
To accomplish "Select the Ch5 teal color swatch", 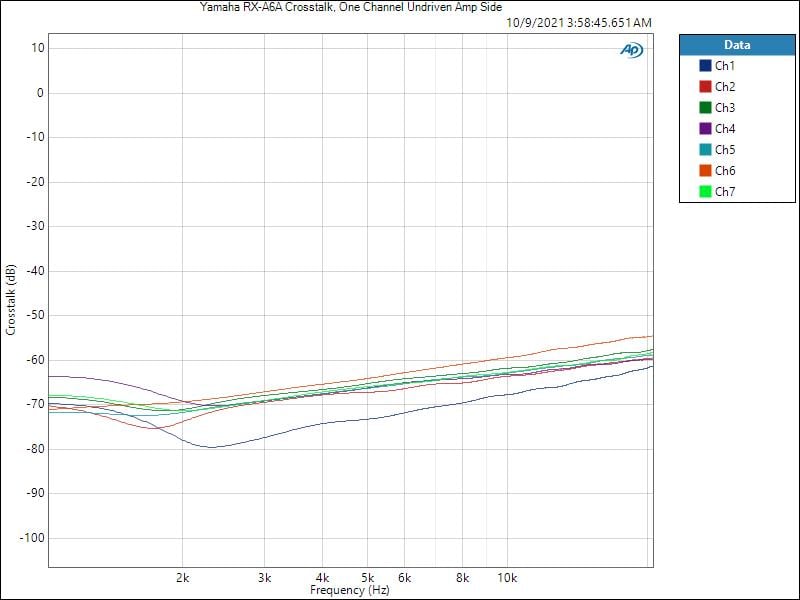I will (705, 149).
